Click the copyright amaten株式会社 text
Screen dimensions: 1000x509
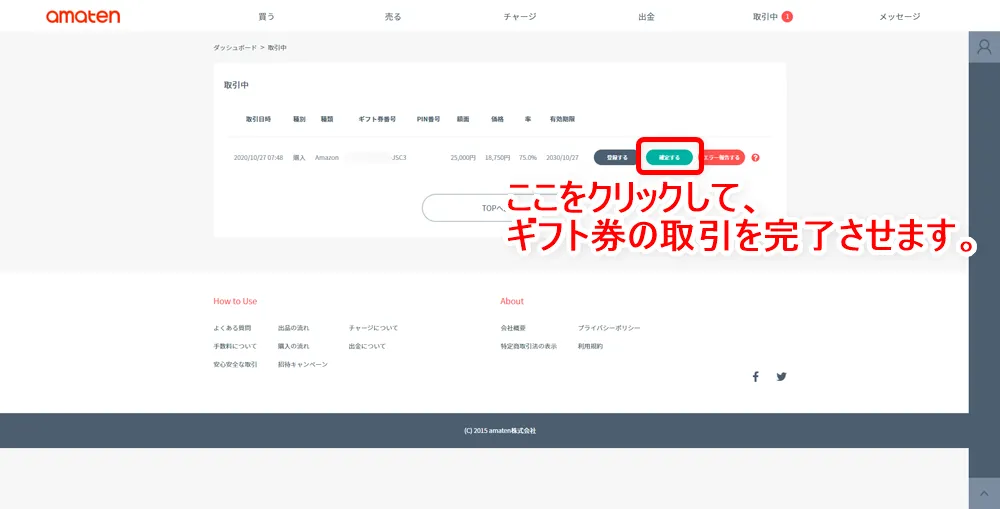[x=500, y=431]
